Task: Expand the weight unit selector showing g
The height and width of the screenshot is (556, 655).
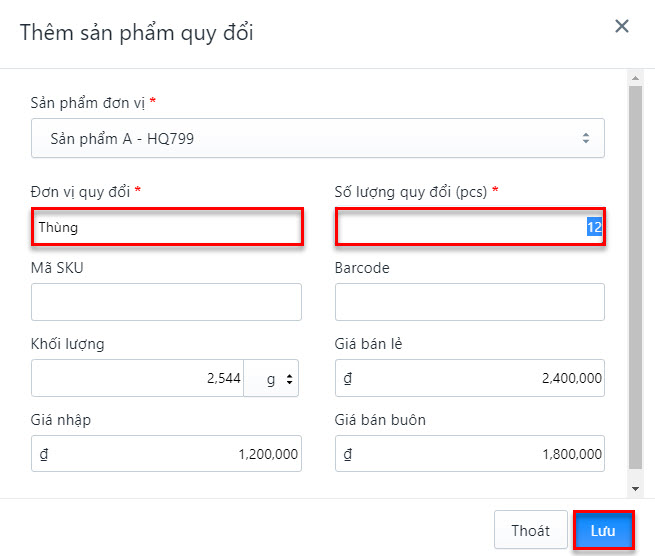Action: point(274,378)
